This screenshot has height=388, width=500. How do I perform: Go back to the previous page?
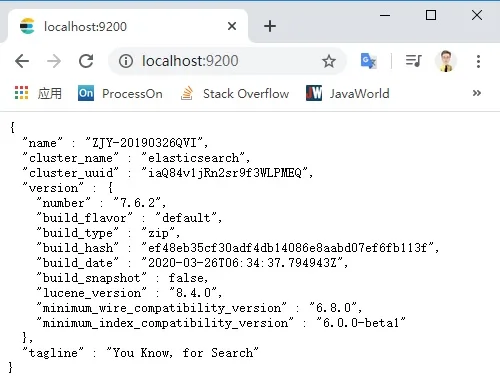(22, 61)
